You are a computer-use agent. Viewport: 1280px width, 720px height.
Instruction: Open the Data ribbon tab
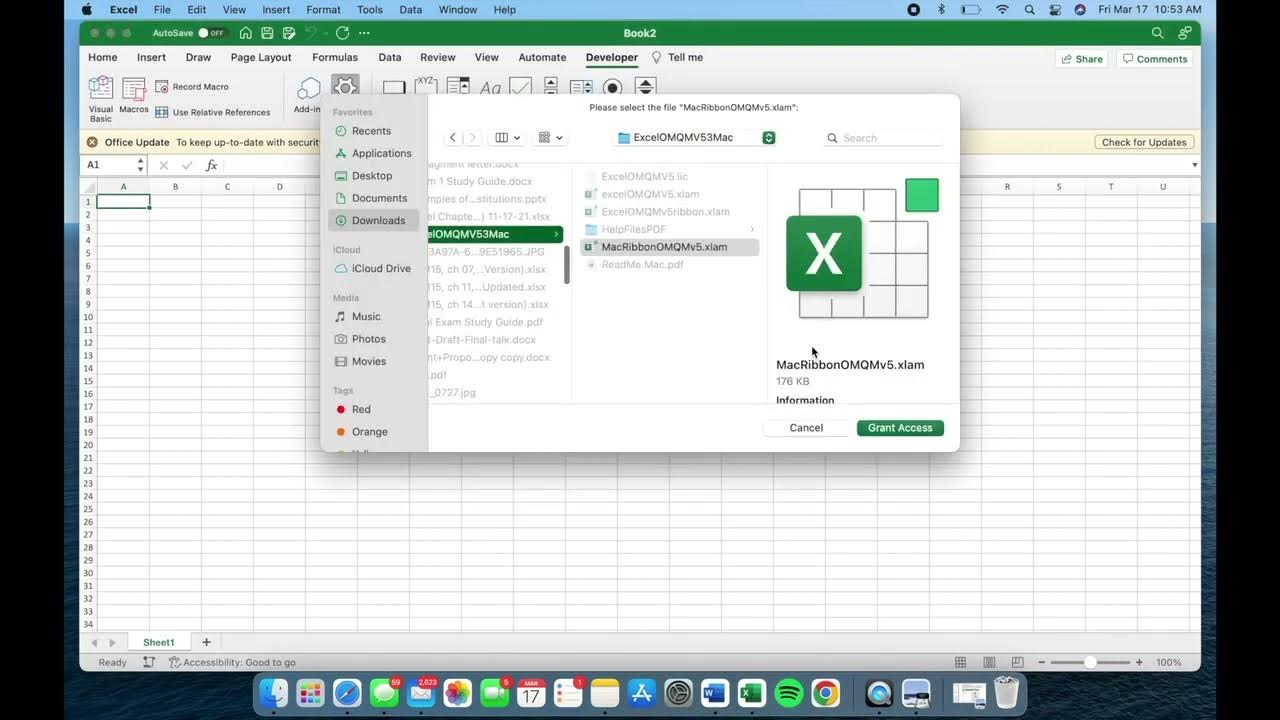tap(390, 57)
